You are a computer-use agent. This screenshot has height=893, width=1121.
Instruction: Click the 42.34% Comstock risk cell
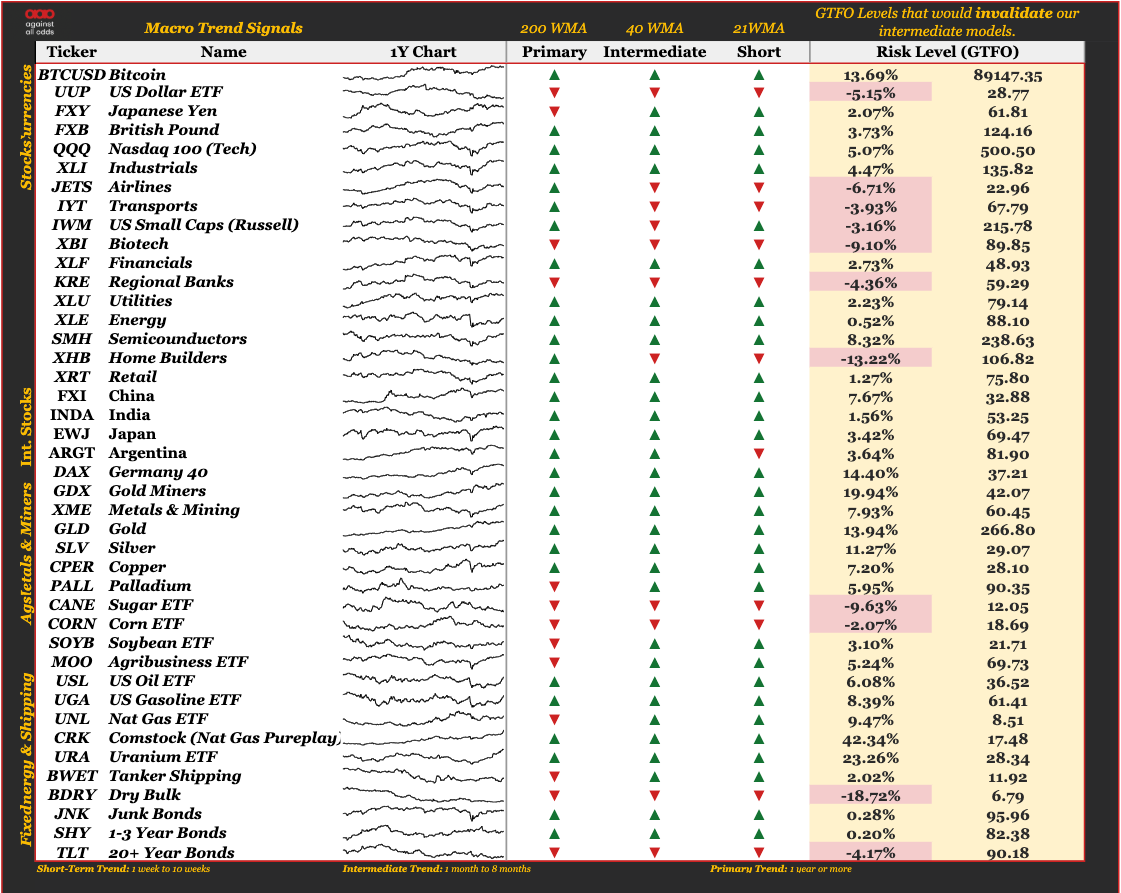tap(870, 739)
